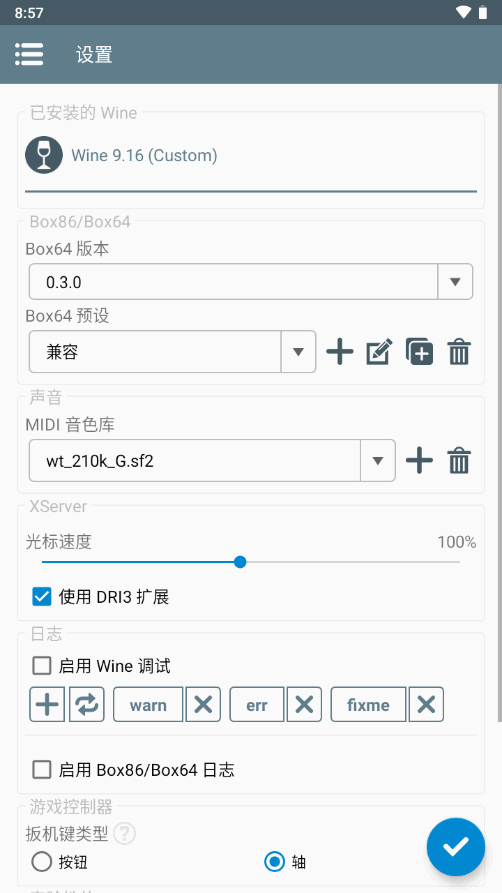This screenshot has width=502, height=893.
Task: Remove the warn debug channel
Action: click(203, 704)
